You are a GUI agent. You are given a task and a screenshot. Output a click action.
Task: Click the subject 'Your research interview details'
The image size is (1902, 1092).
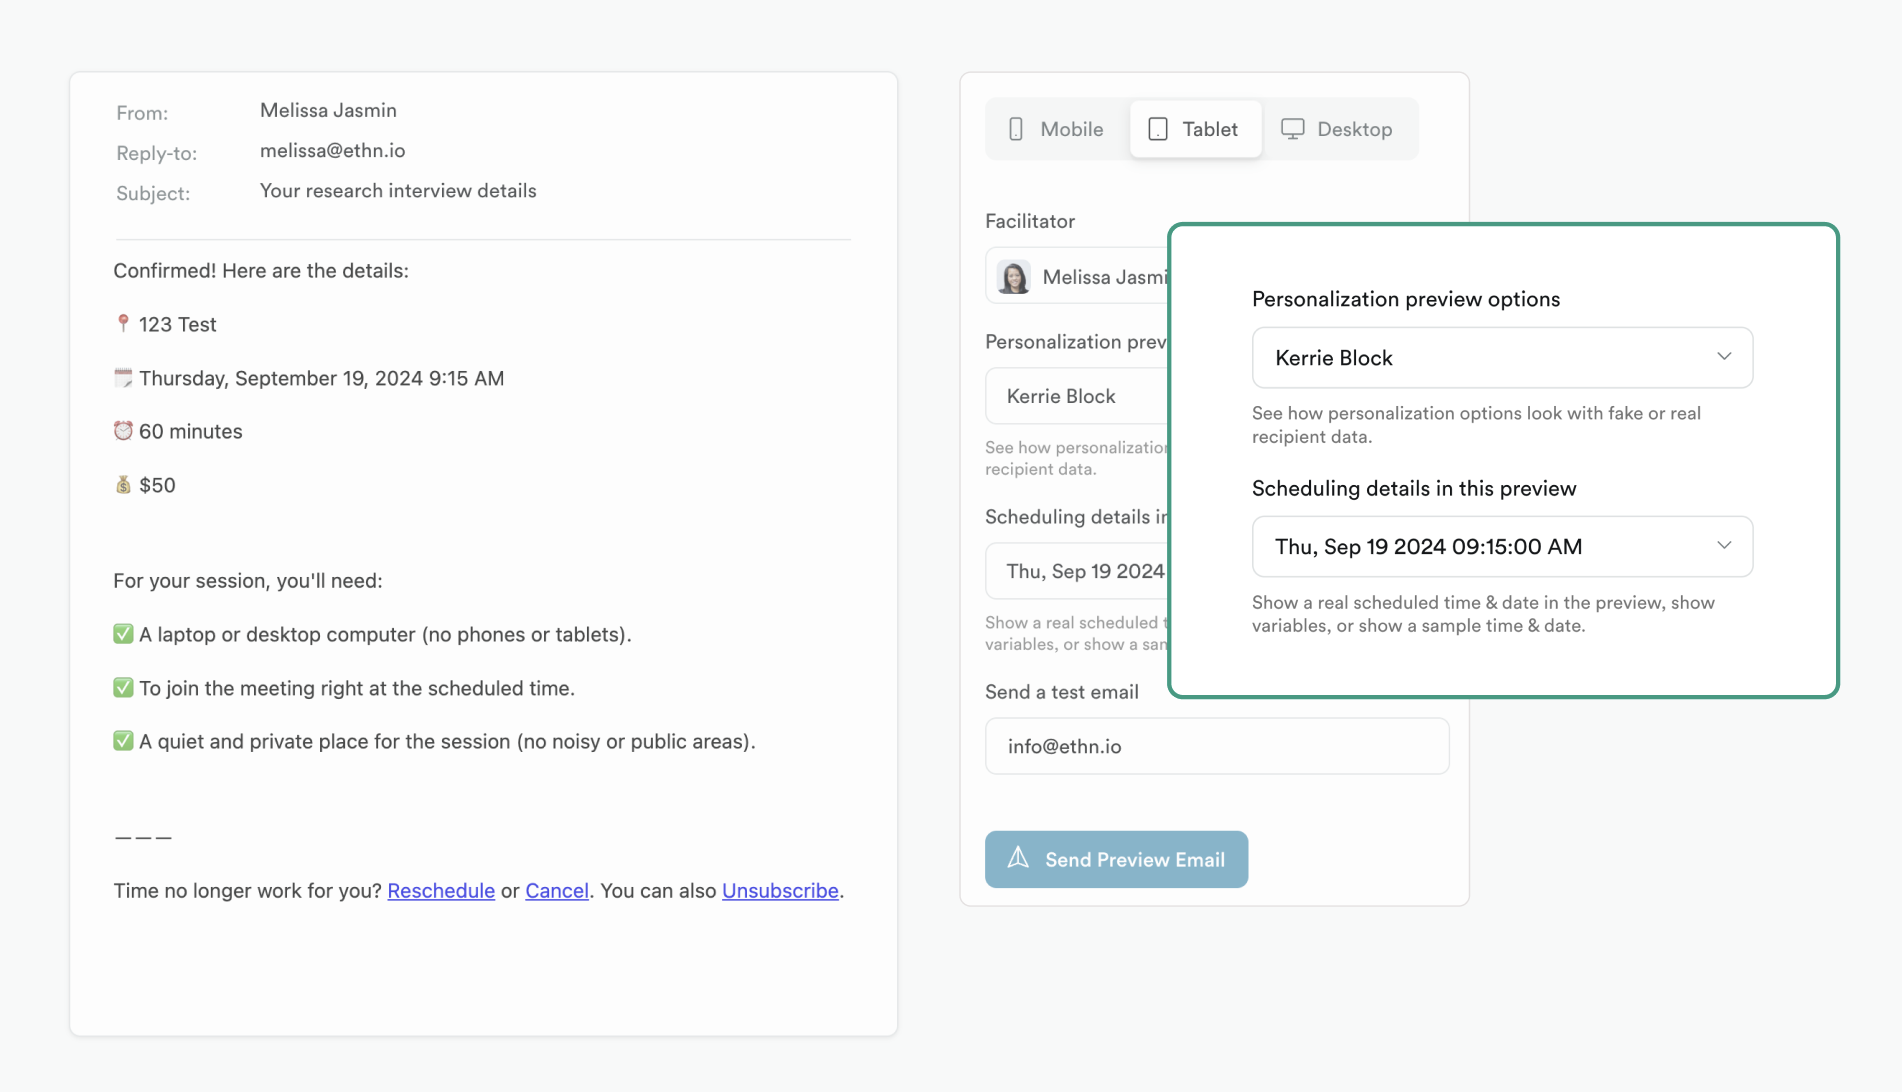coord(398,191)
